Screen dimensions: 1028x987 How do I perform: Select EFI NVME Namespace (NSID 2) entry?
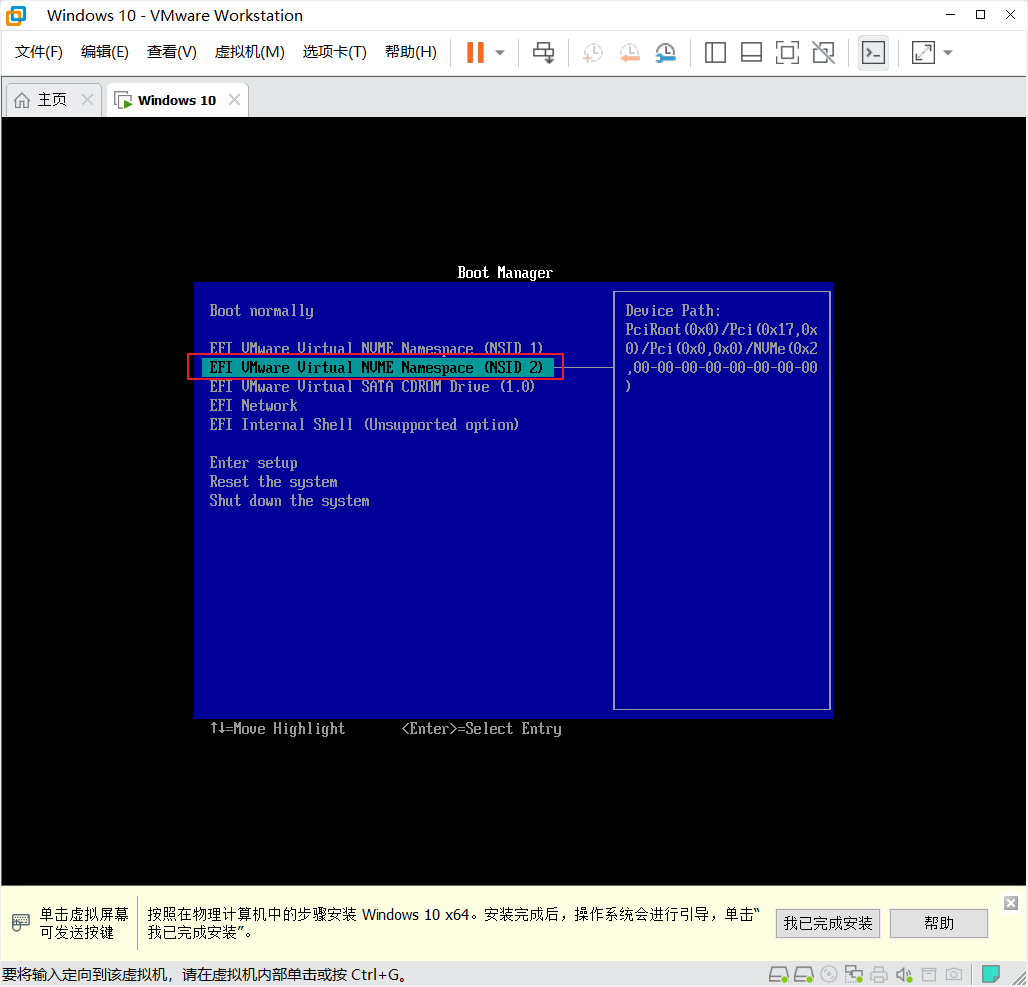pos(376,367)
